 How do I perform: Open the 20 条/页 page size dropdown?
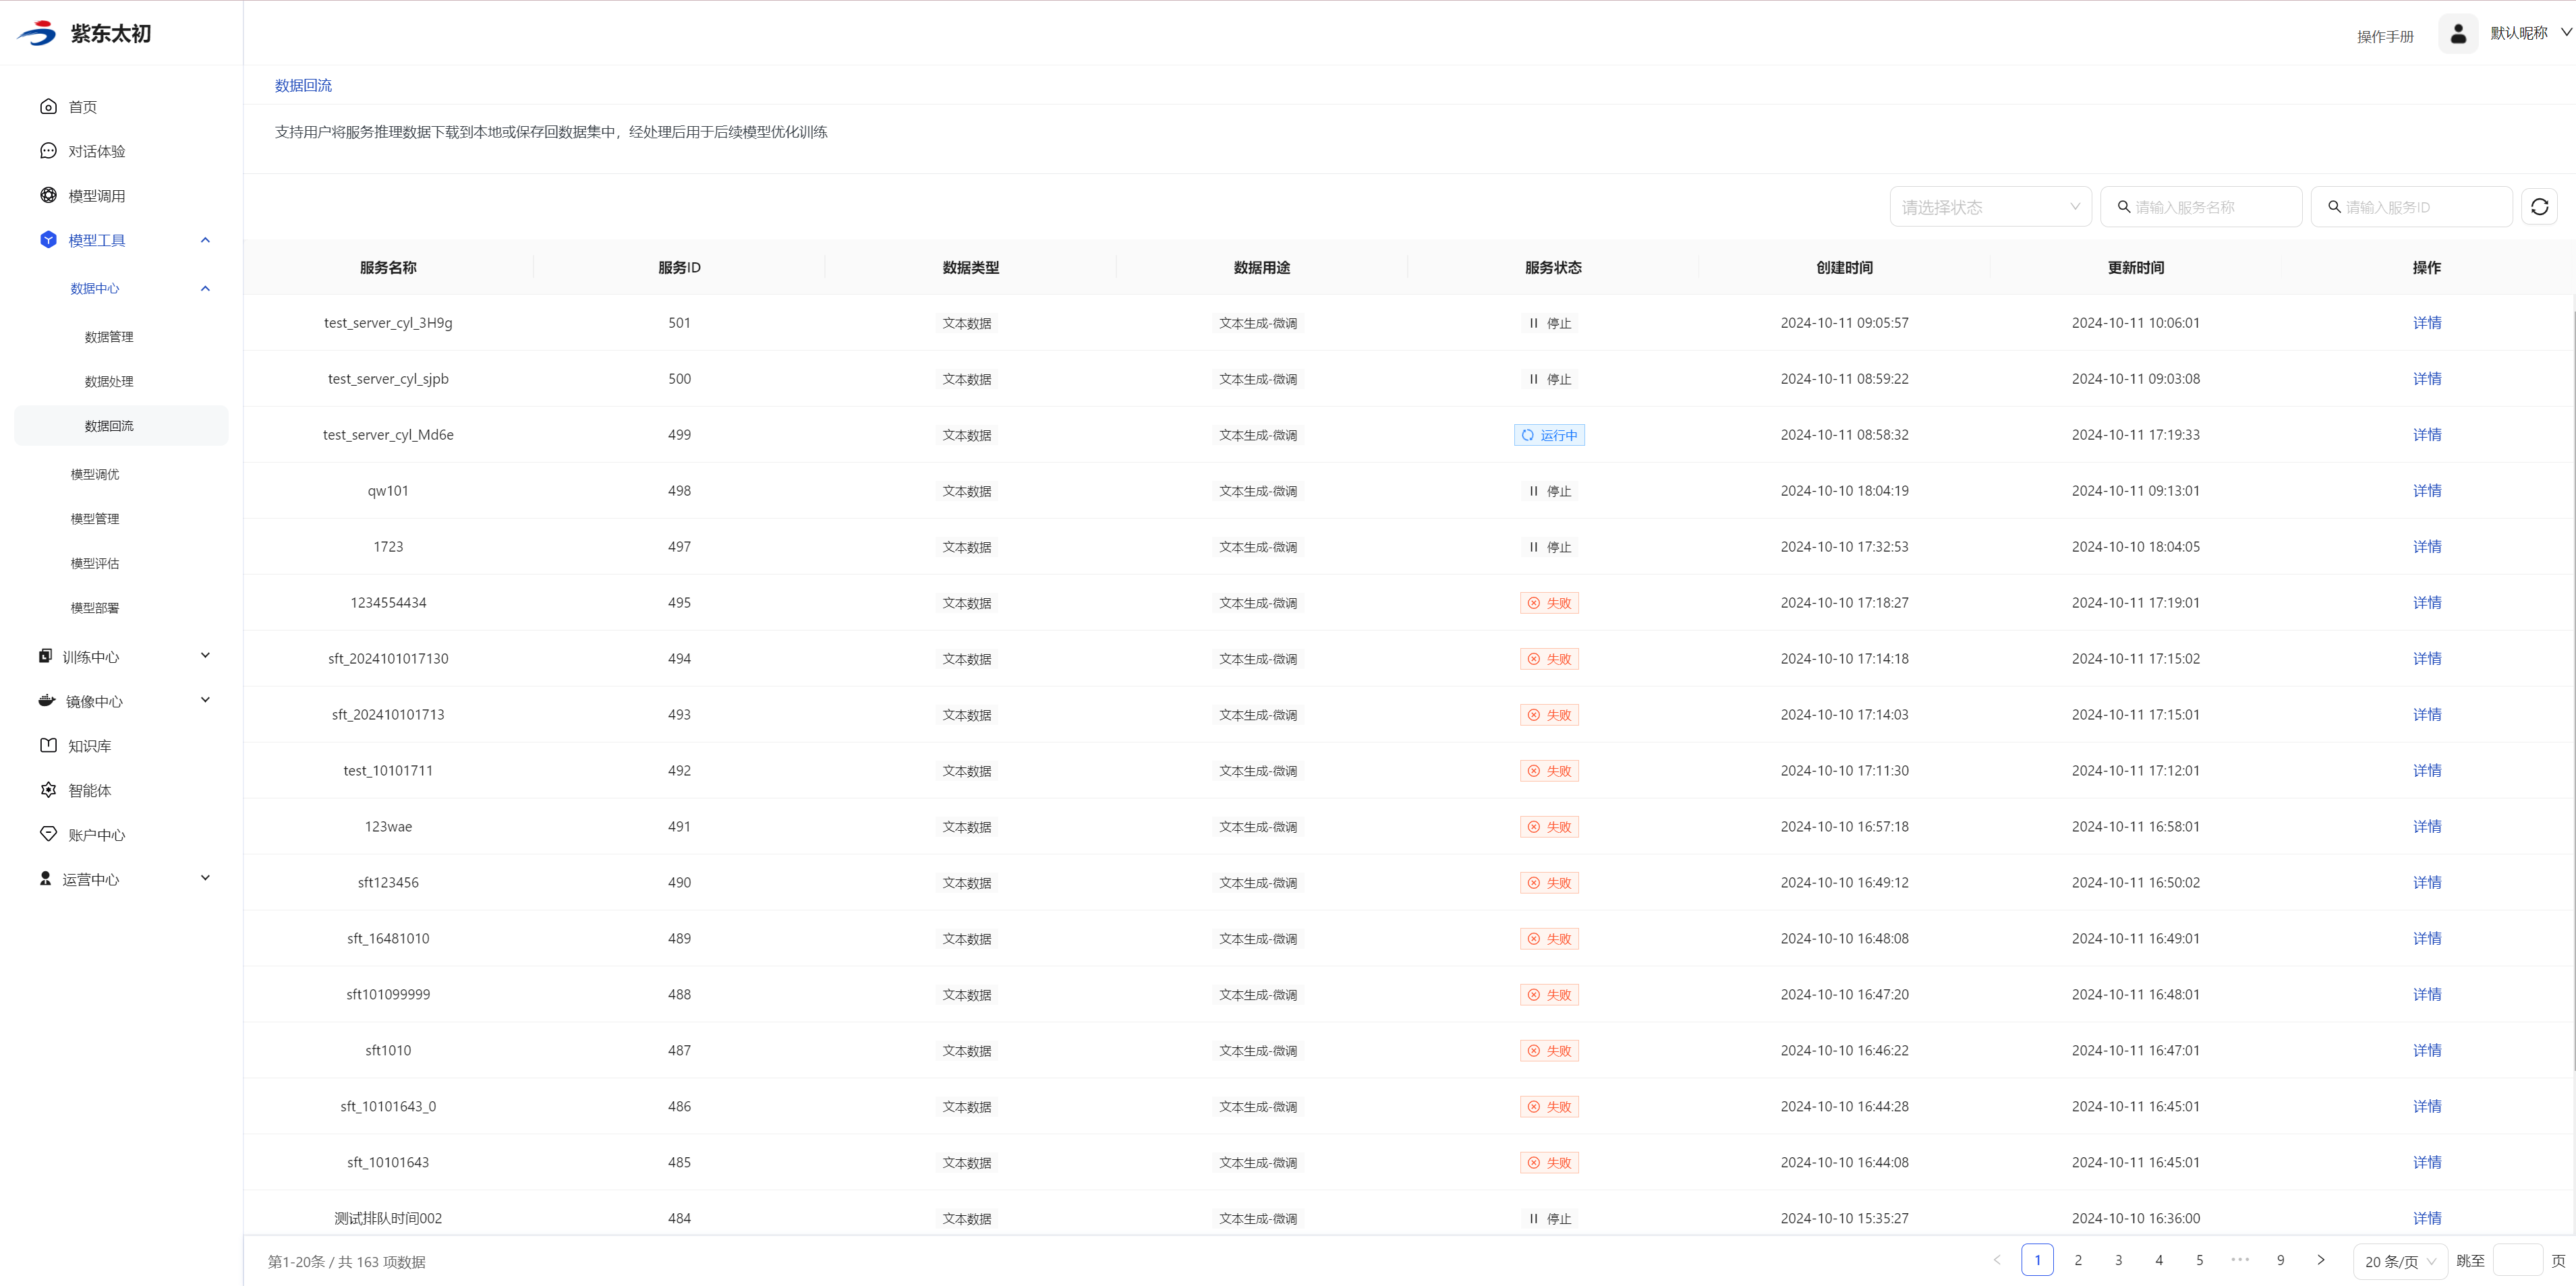click(2399, 1261)
